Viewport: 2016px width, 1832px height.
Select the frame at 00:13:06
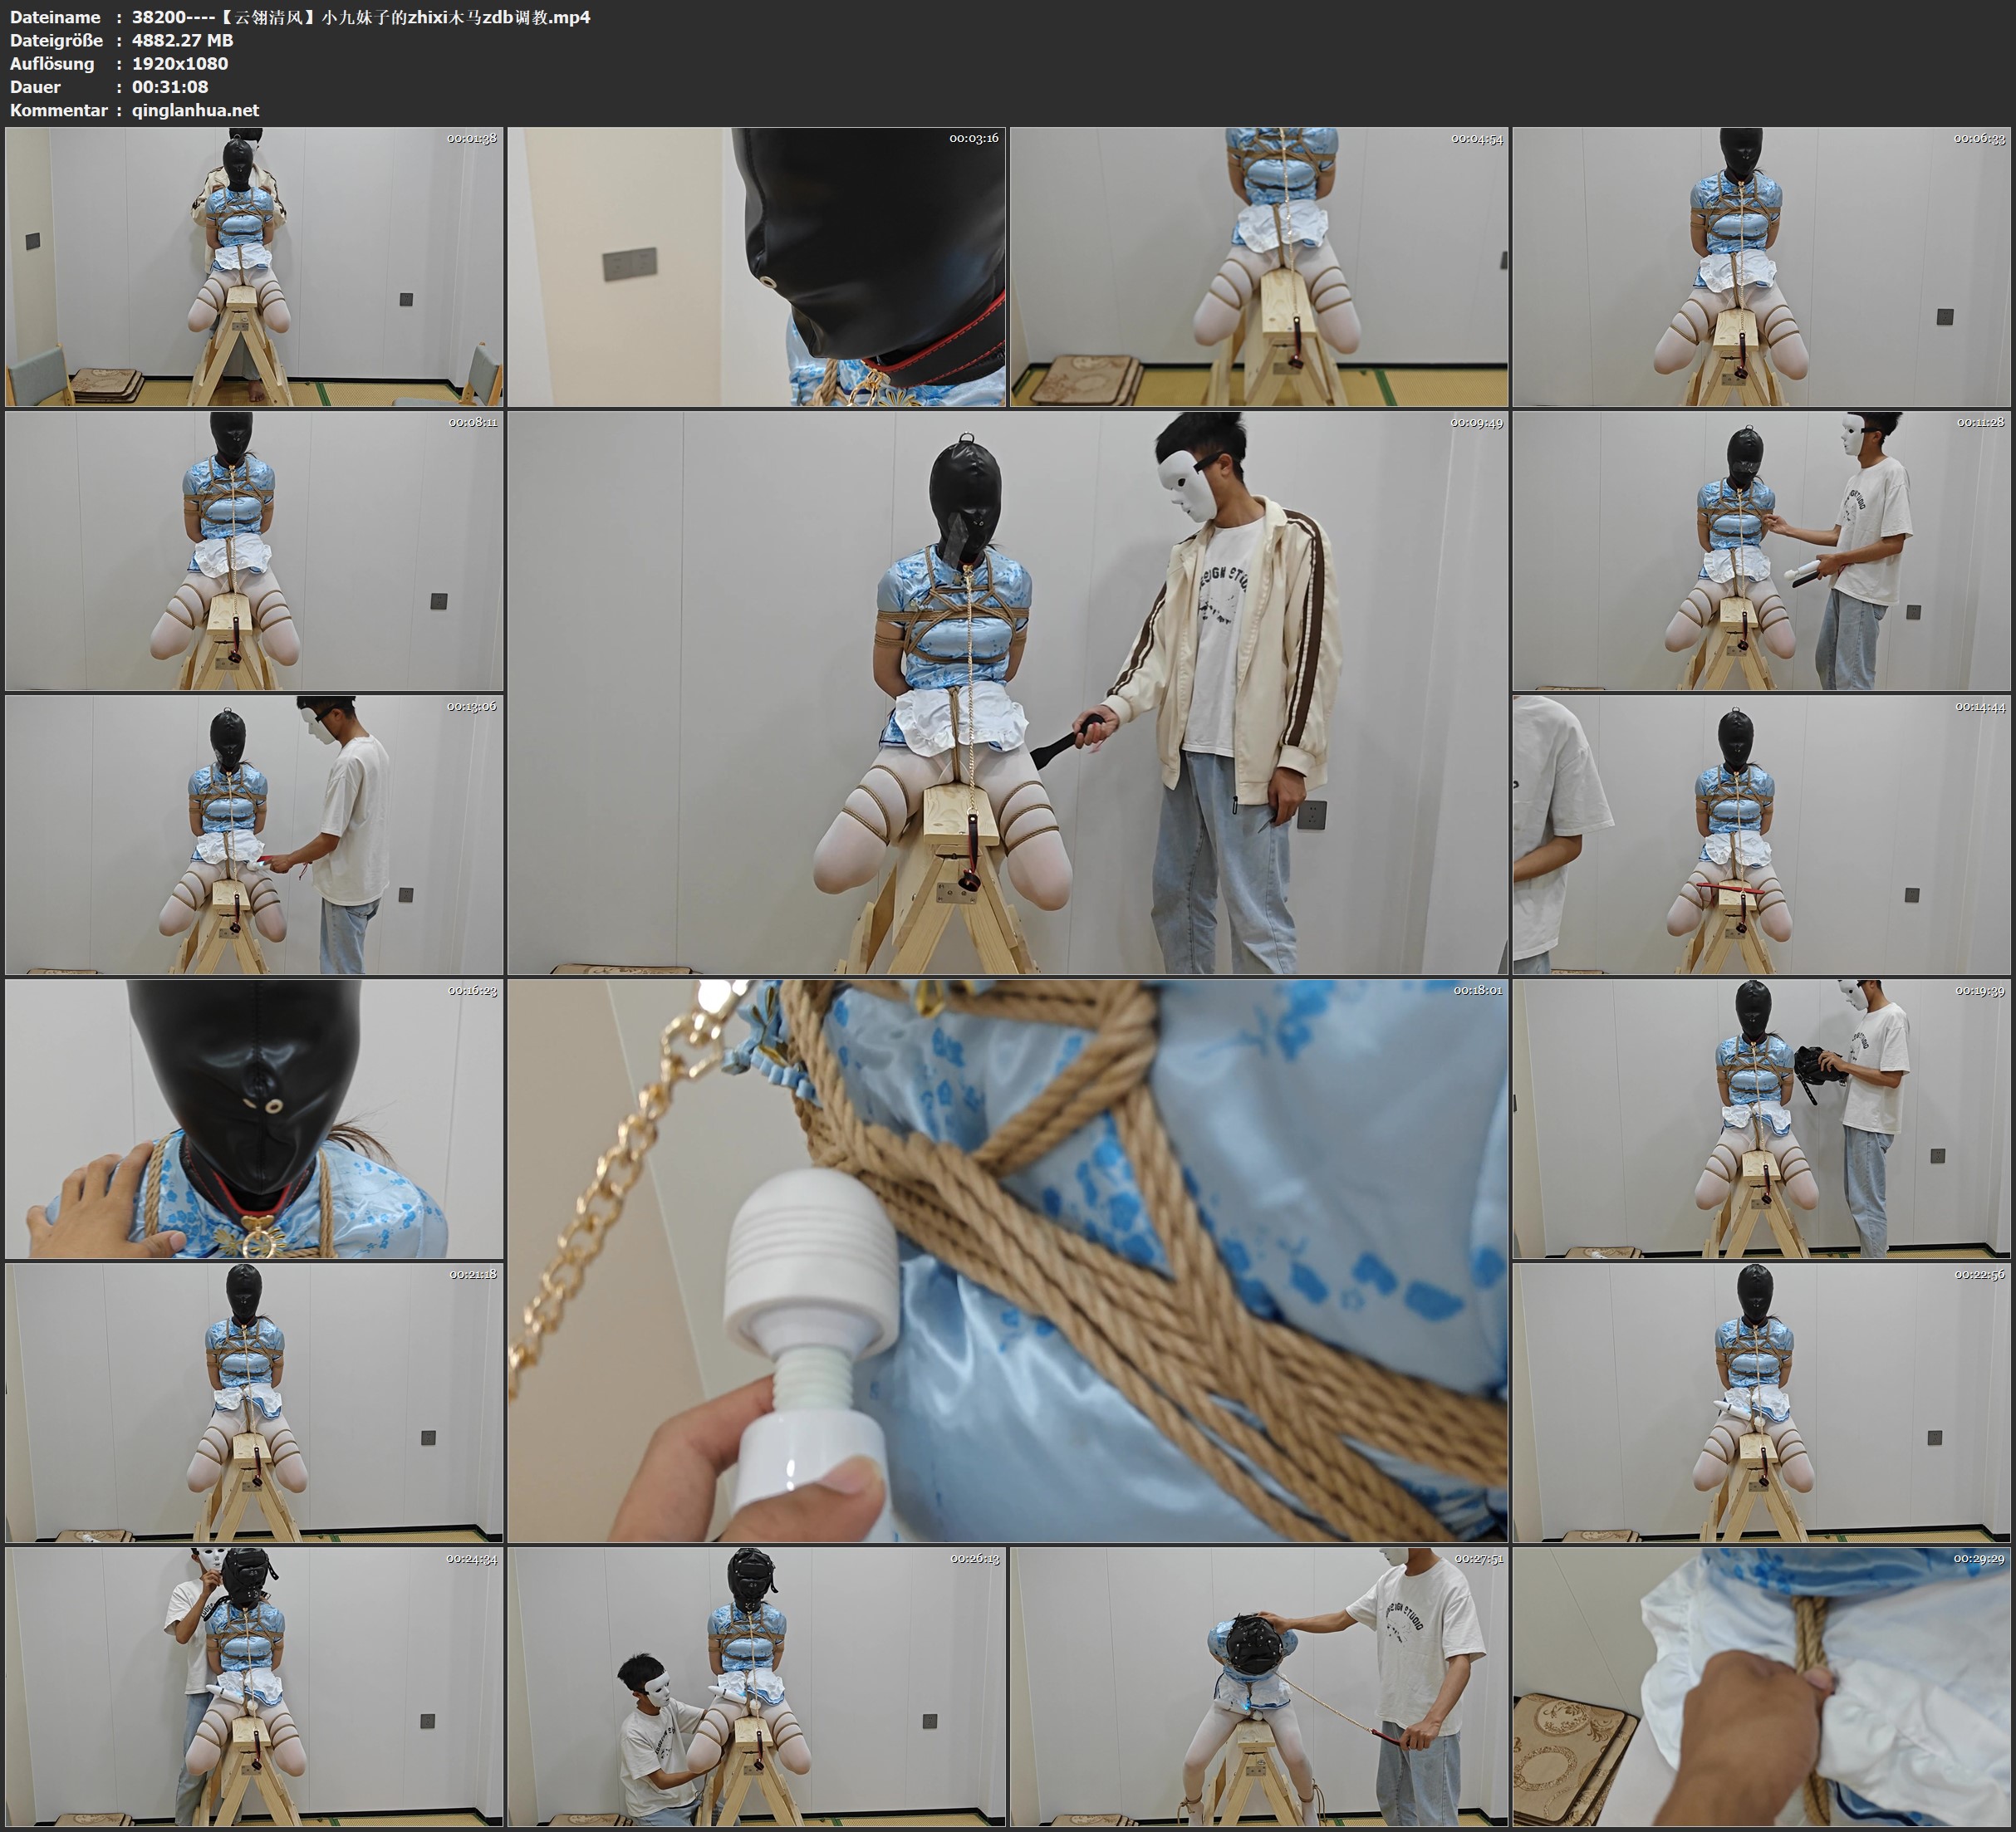click(x=254, y=834)
